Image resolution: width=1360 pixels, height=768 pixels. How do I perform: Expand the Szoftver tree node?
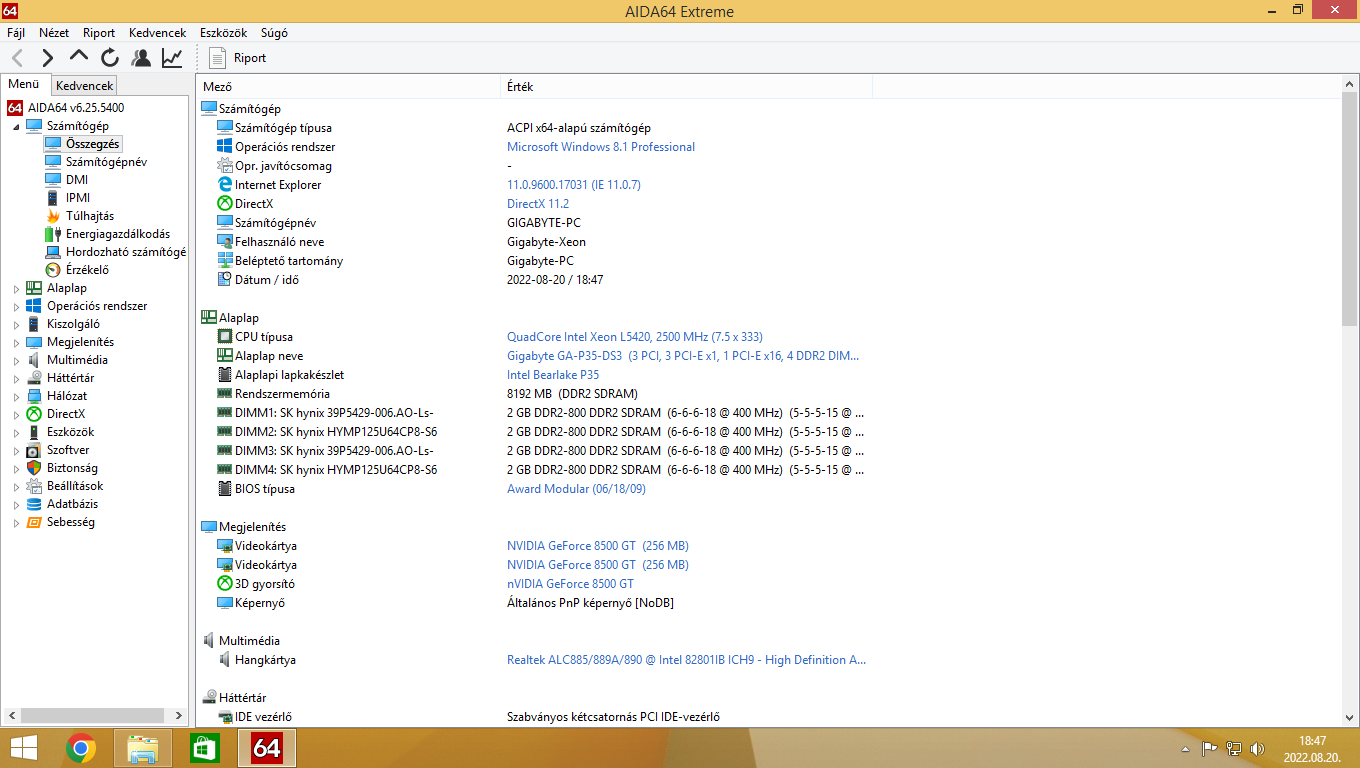(16, 450)
